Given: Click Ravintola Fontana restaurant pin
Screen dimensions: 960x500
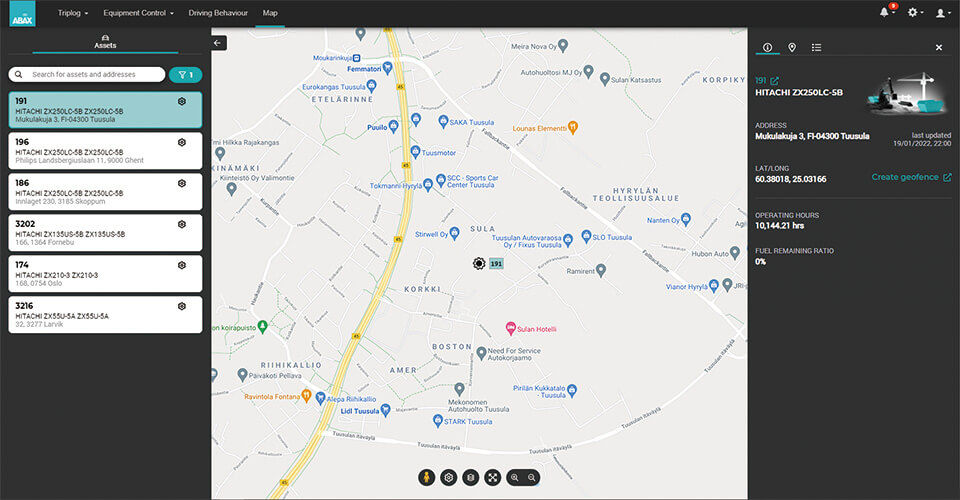Looking at the screenshot, I should 306,395.
